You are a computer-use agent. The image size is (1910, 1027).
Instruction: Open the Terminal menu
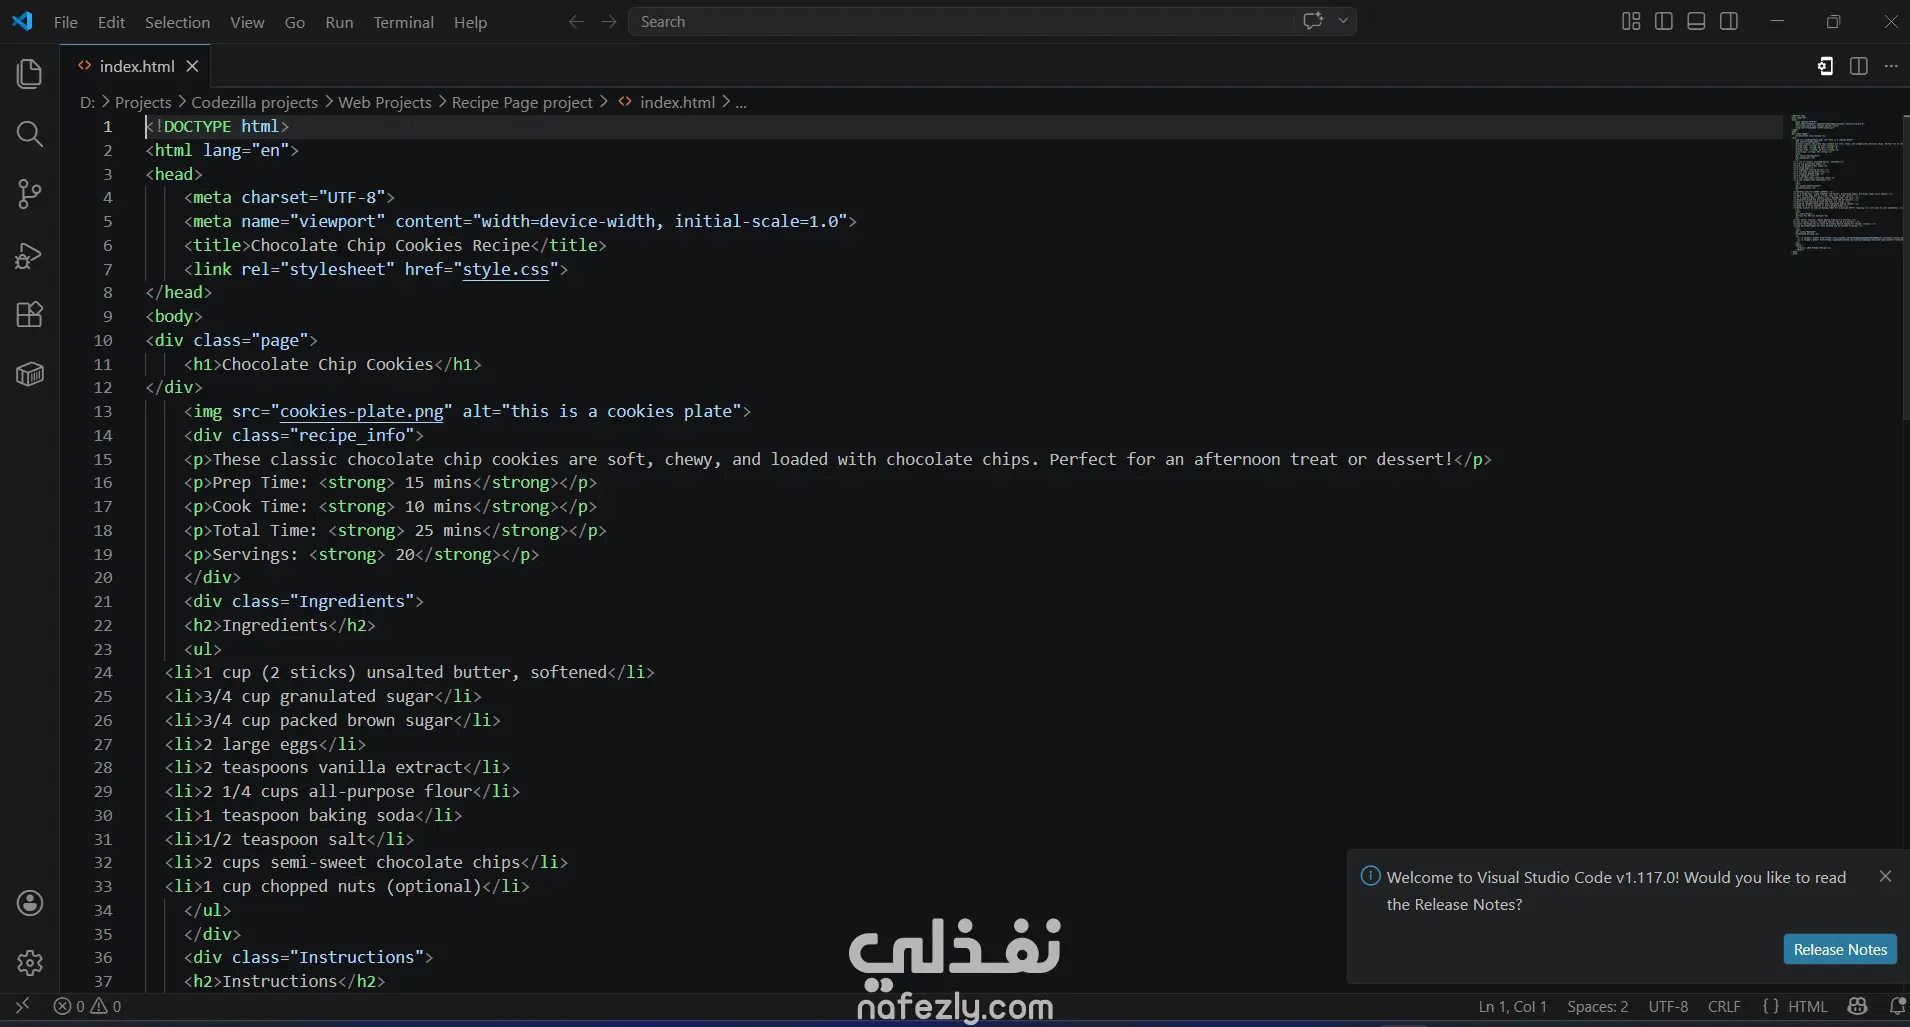404,21
